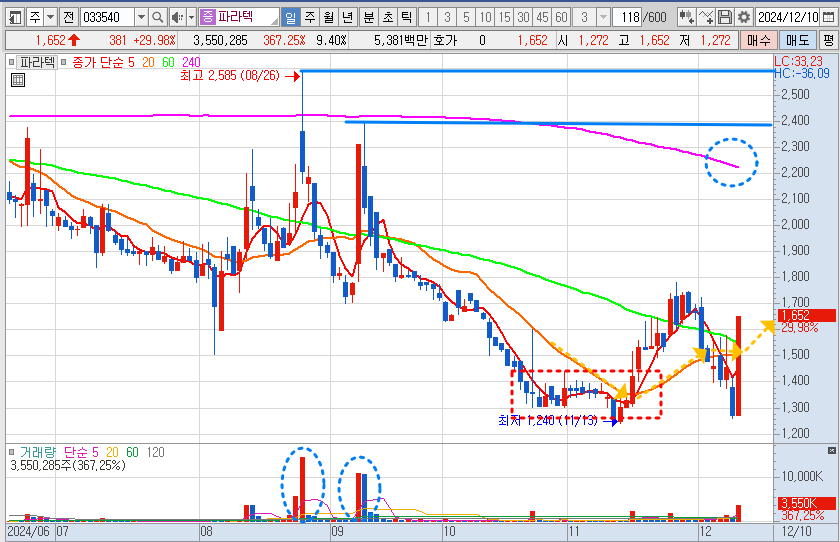Click the '호가' quote label

coord(445,40)
